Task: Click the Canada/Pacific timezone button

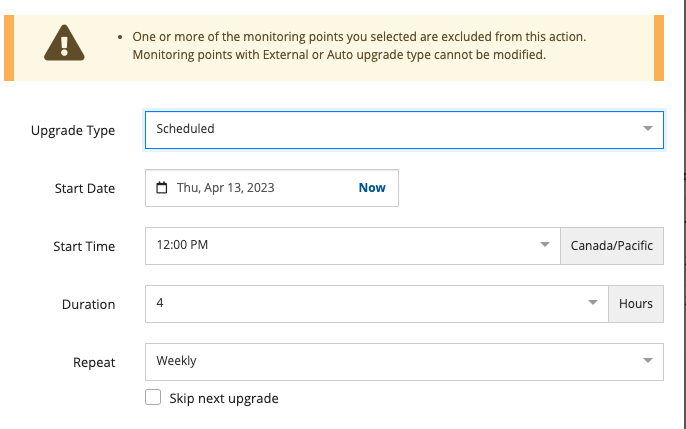Action: (x=612, y=245)
